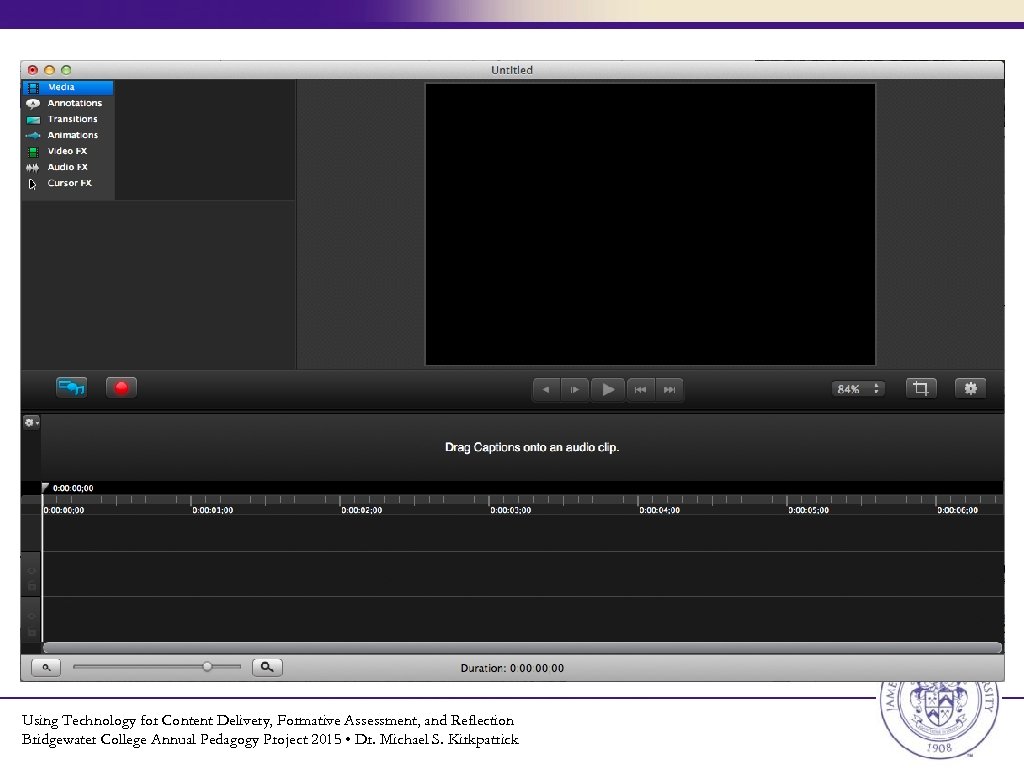Step back one frame
The height and width of the screenshot is (768, 1024).
click(x=547, y=390)
